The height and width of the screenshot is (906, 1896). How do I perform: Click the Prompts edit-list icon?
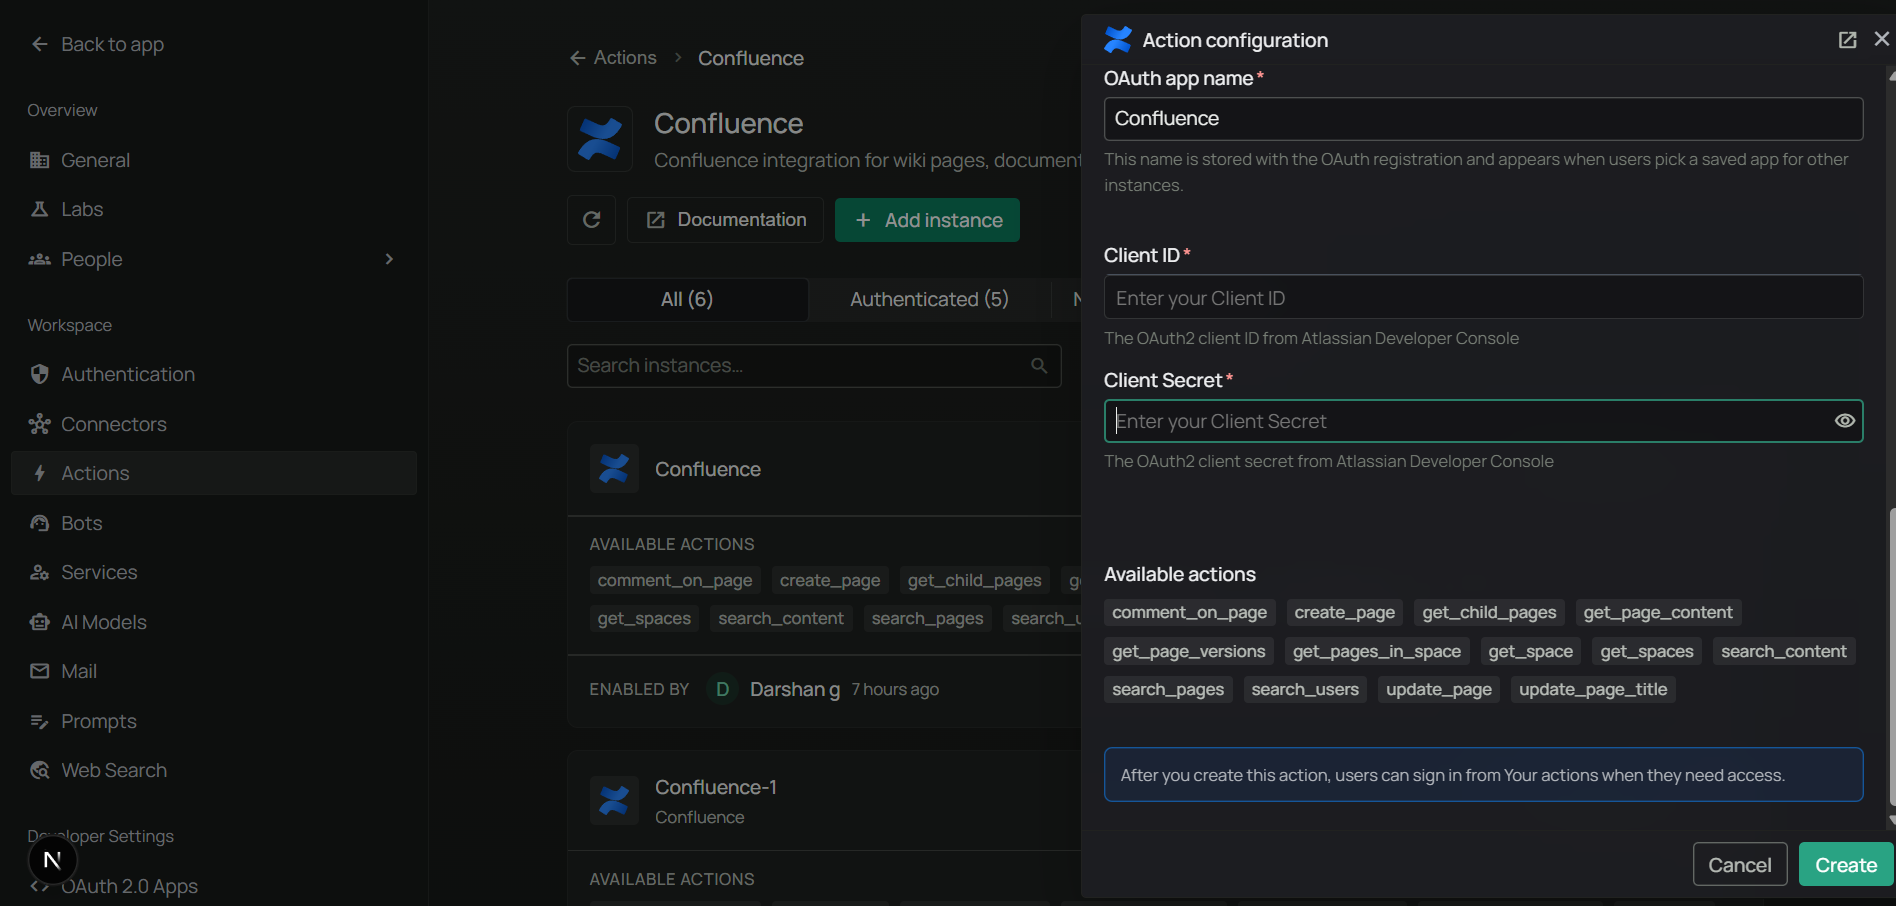pos(40,721)
